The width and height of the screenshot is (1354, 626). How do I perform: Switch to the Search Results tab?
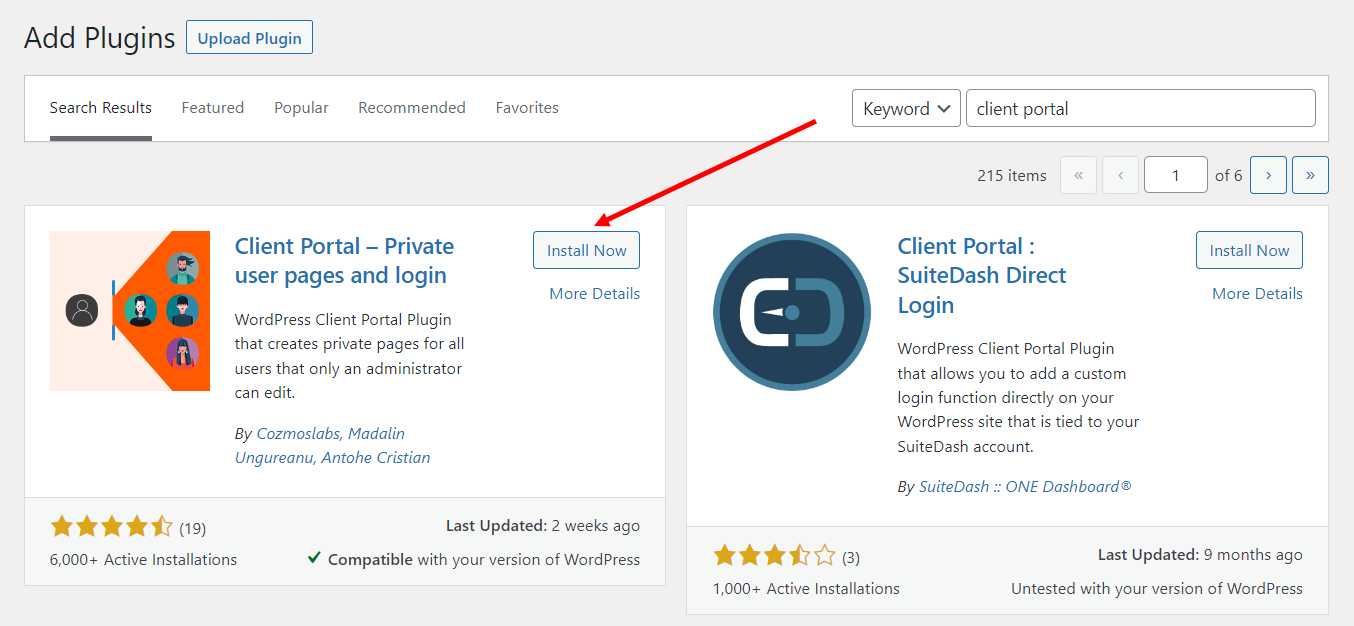click(x=101, y=108)
